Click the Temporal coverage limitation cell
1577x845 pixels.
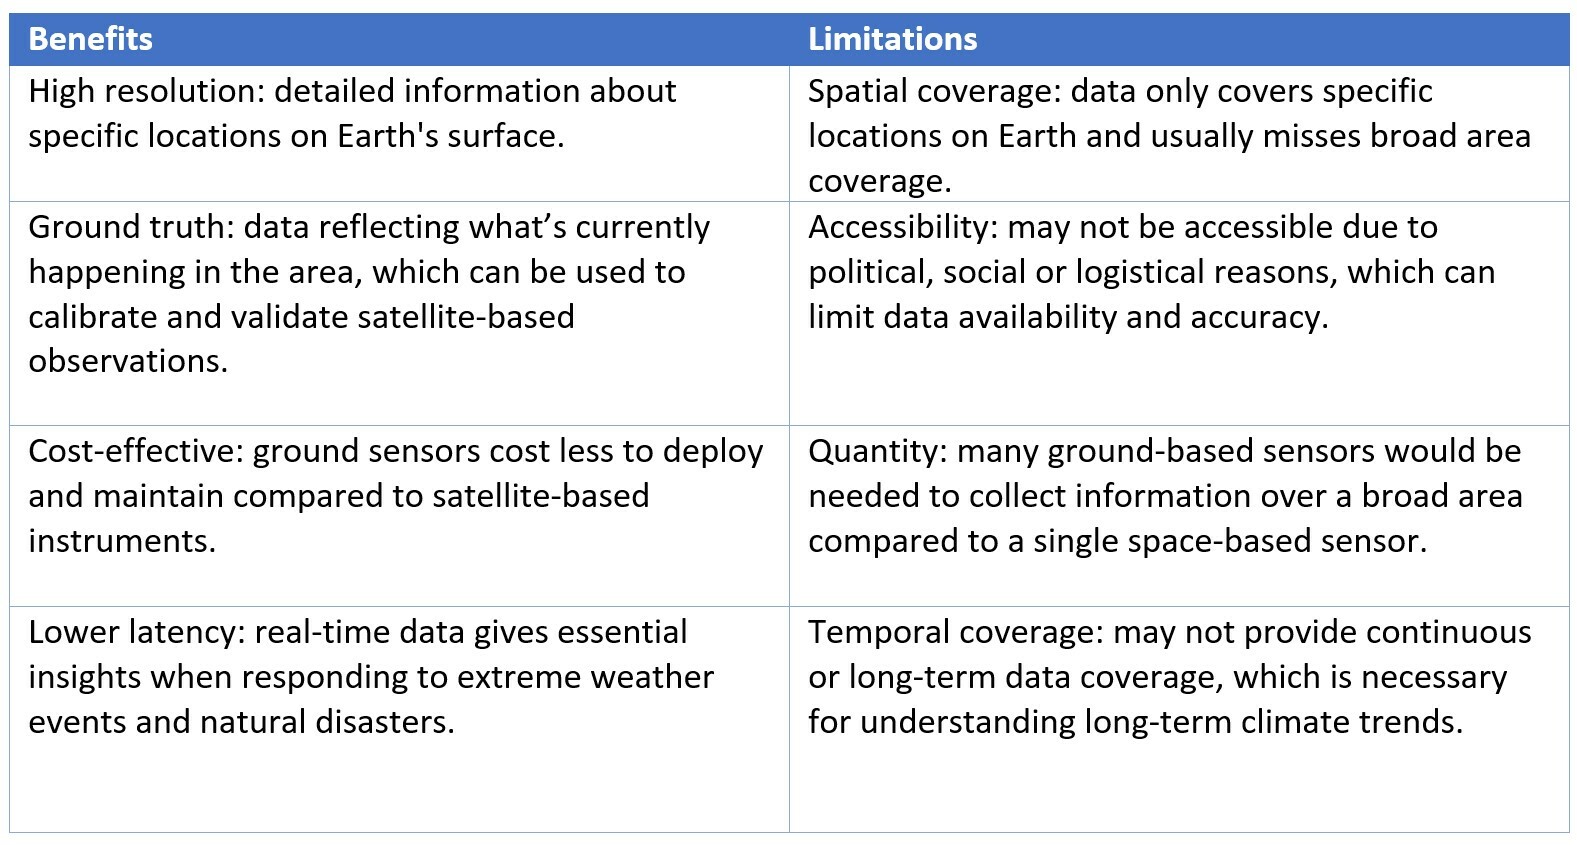tap(1179, 719)
